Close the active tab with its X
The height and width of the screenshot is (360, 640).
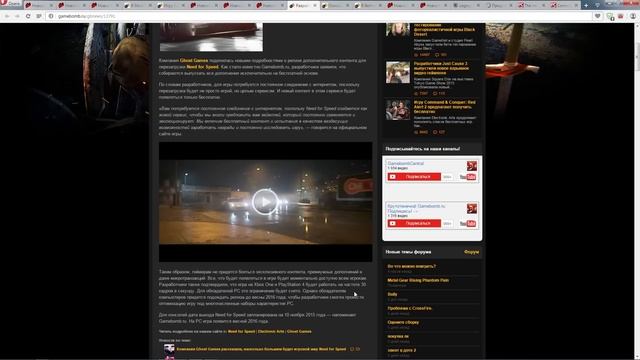pyautogui.click(x=315, y=5)
